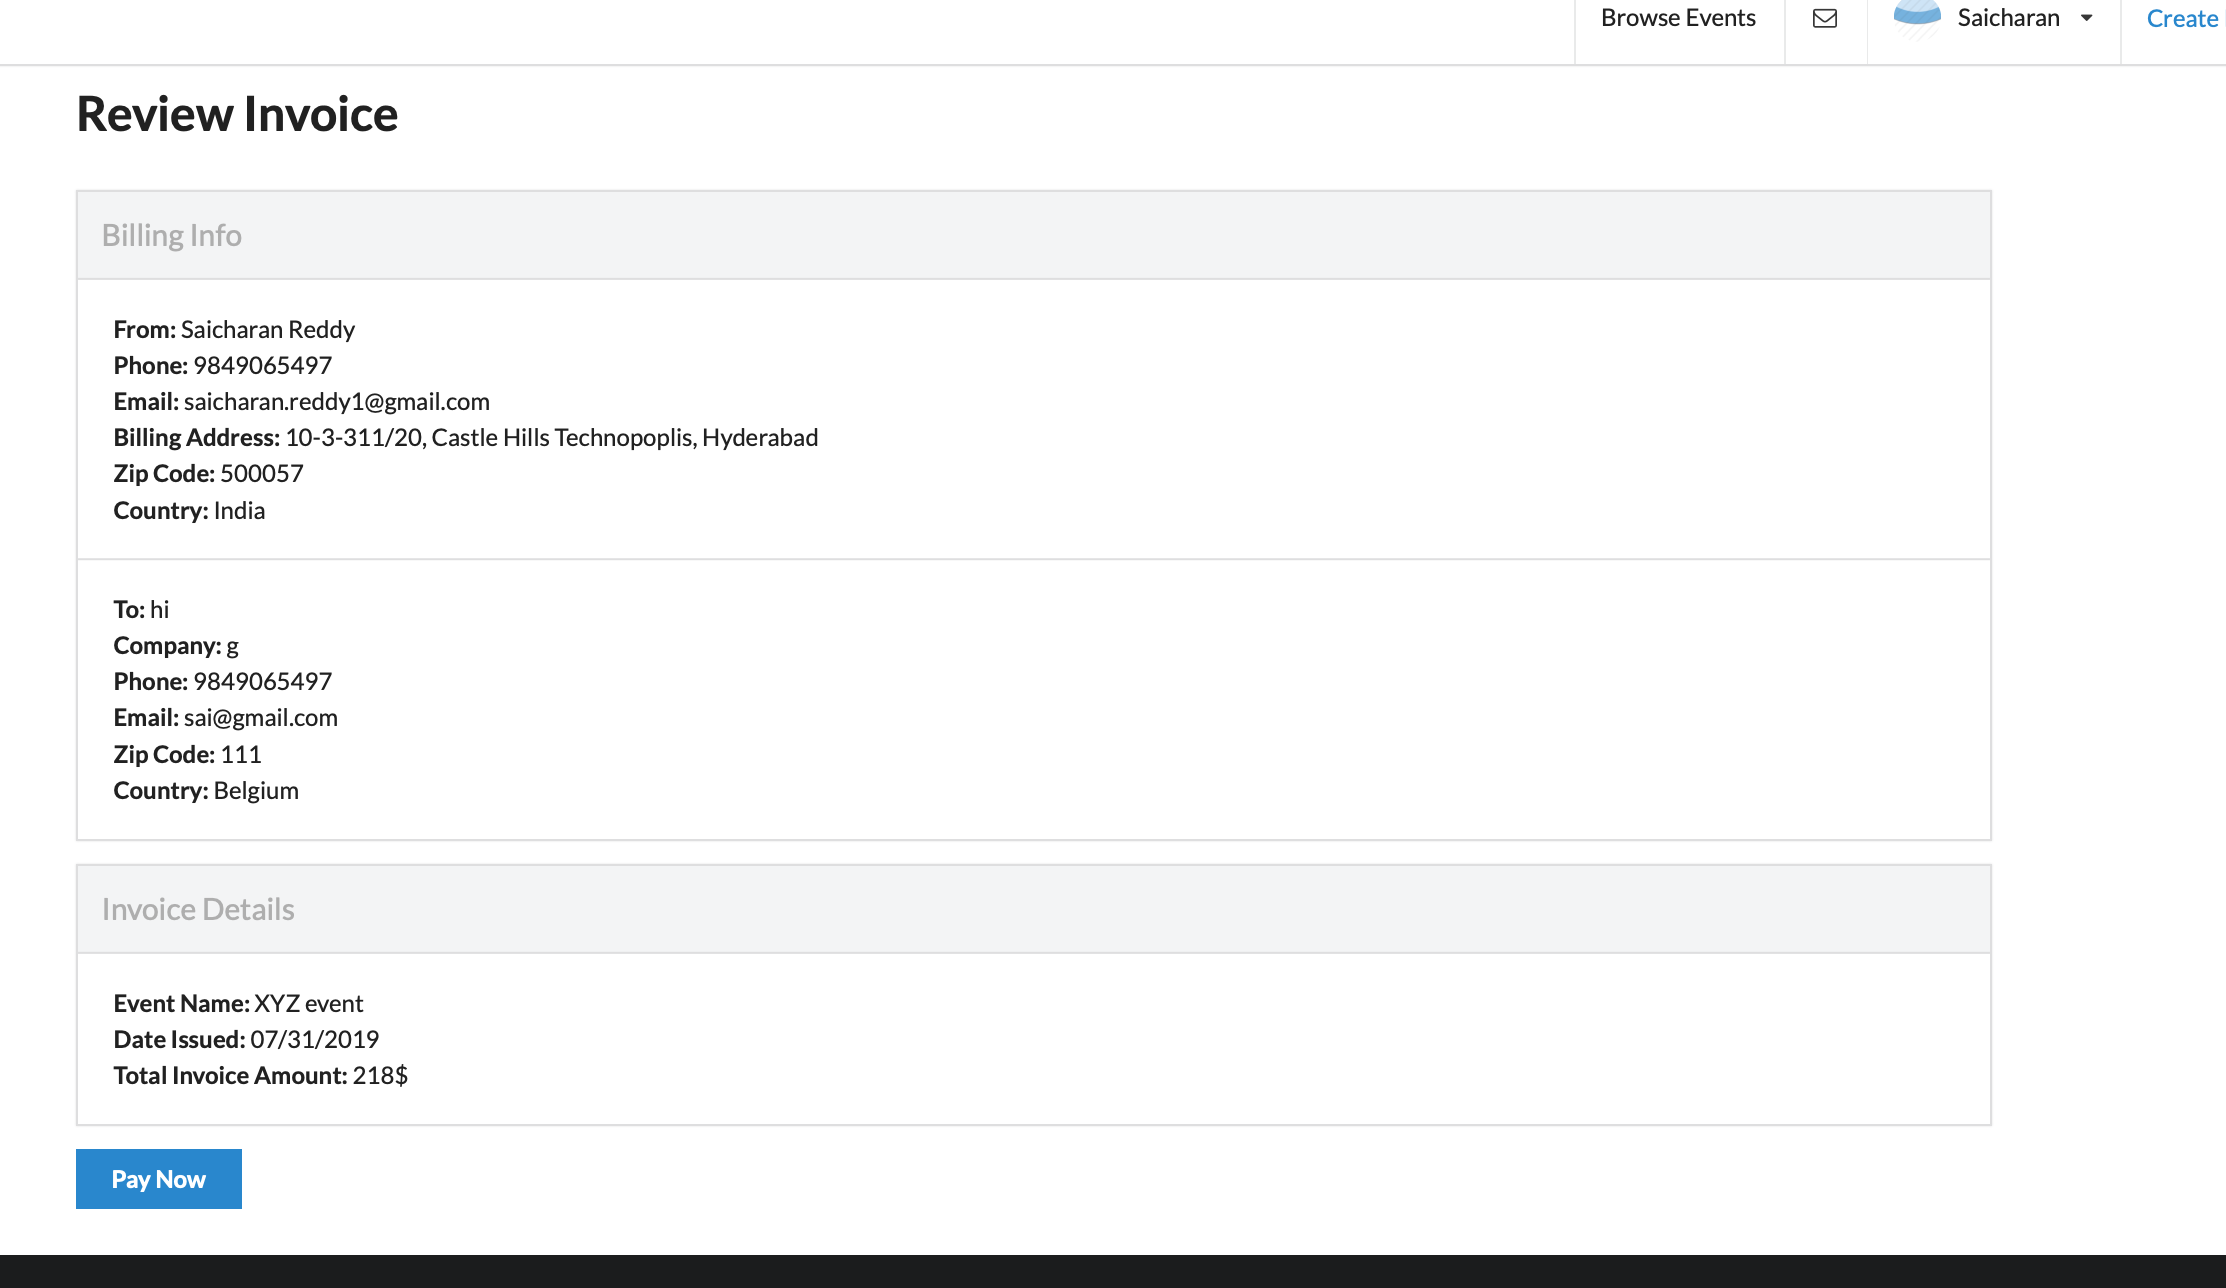Viewport: 2226px width, 1288px height.
Task: Open the Saicharan user menu
Action: tap(2008, 18)
